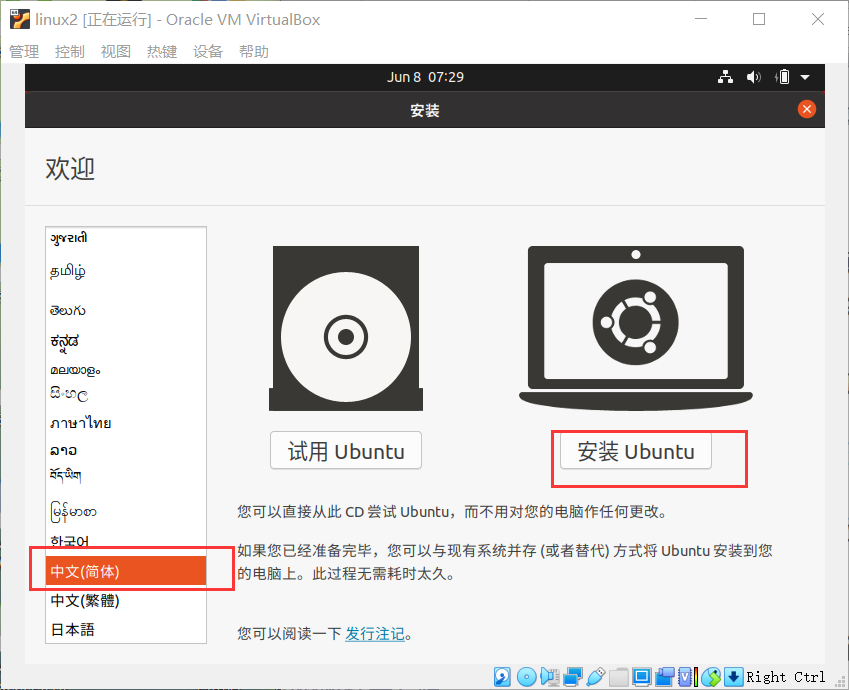Click the CD disc illustration

tap(346, 328)
